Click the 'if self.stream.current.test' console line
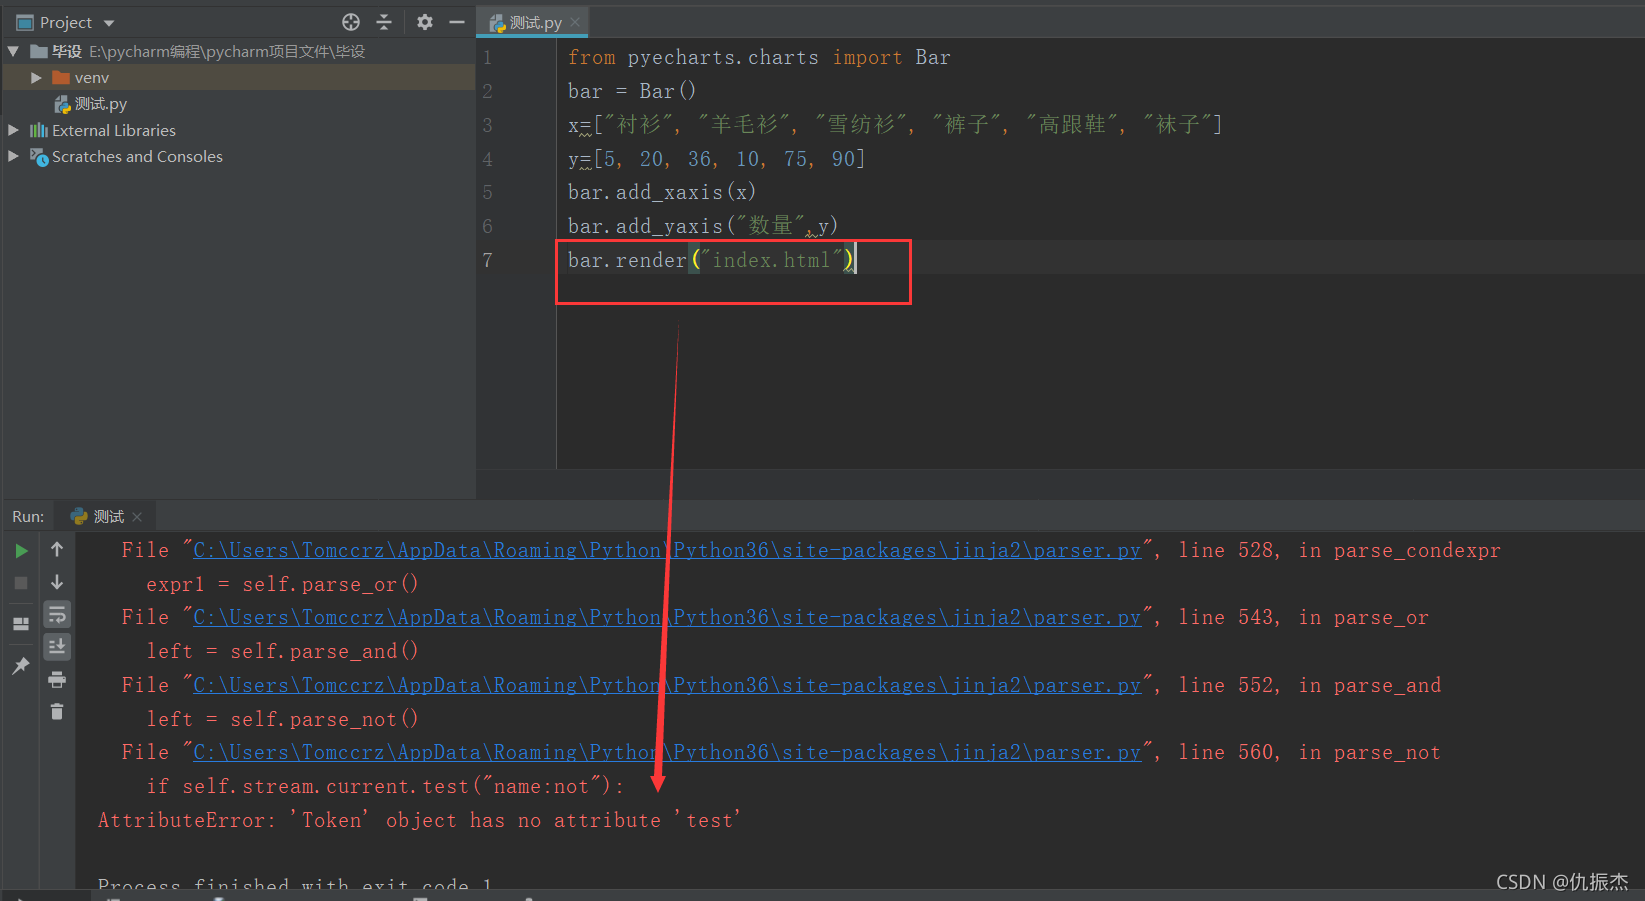The width and height of the screenshot is (1645, 901). pos(385,786)
